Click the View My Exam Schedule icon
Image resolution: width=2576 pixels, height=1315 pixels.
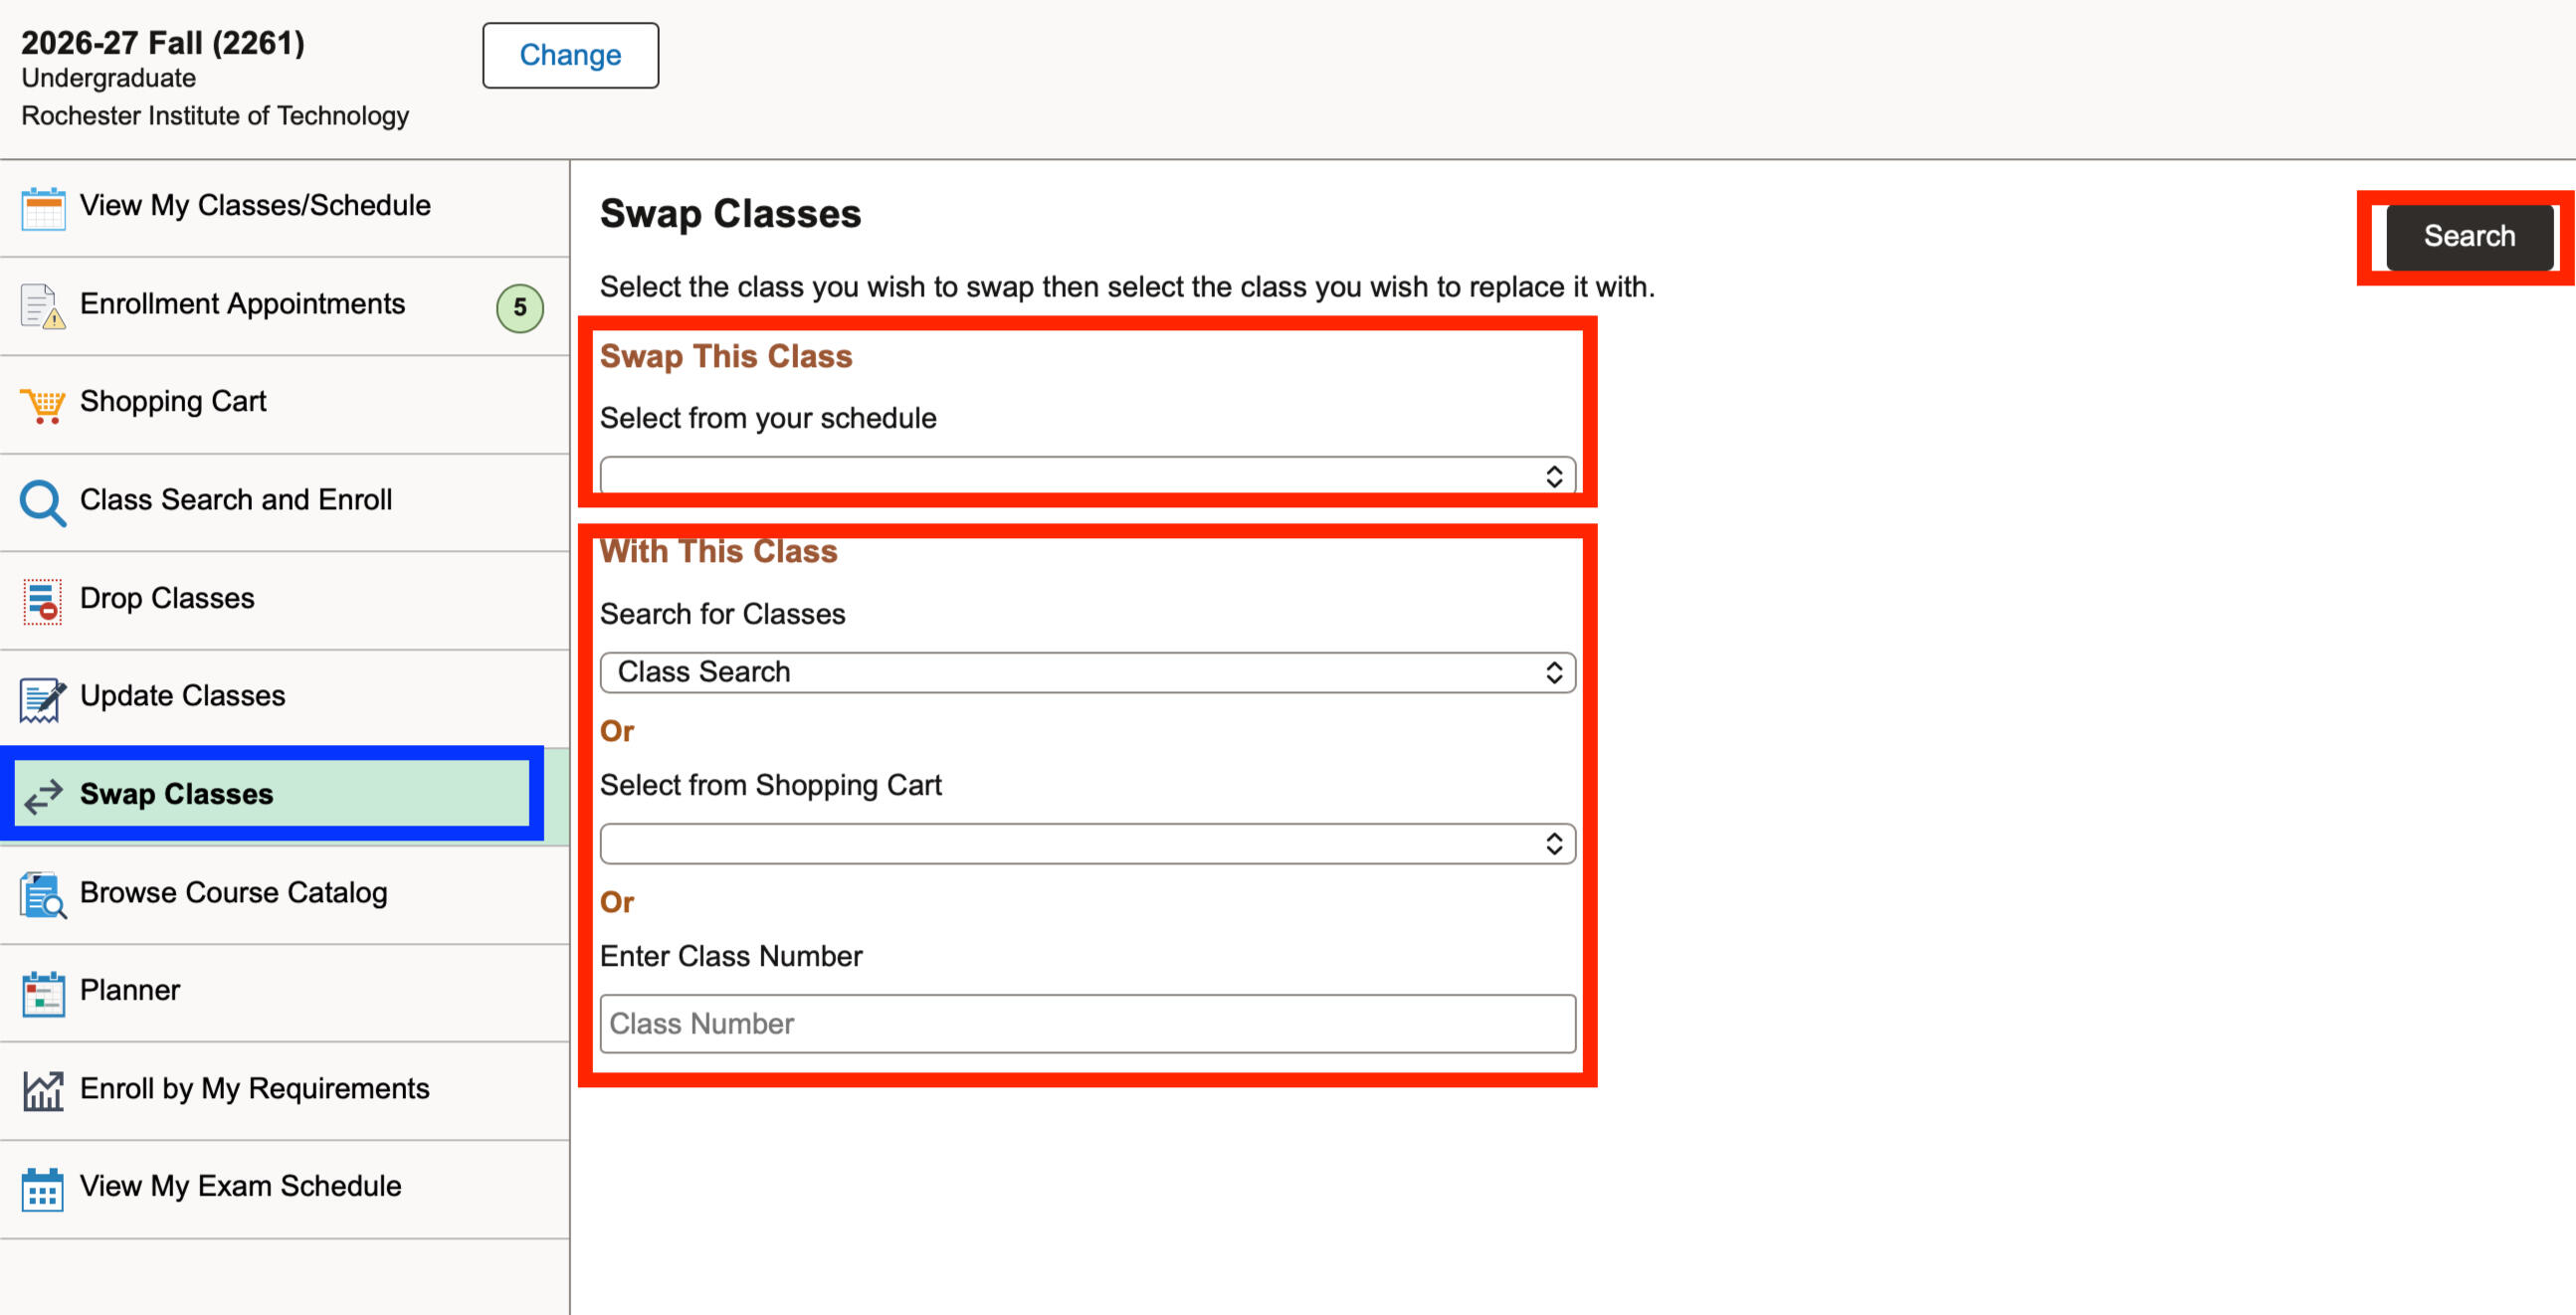[x=41, y=1187]
